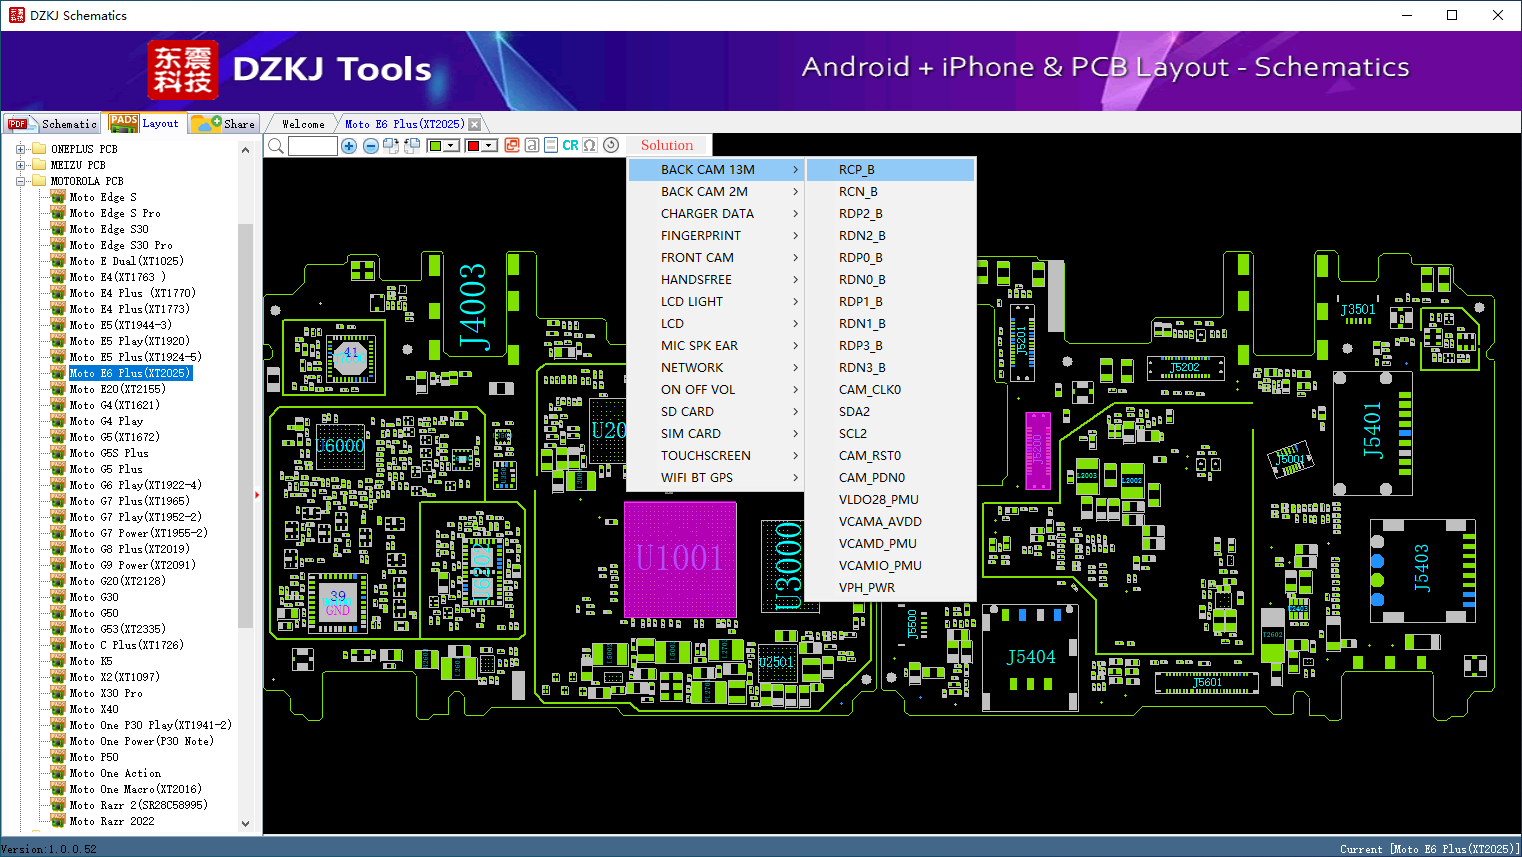The image size is (1522, 857).
Task: Open the TOUCHSCREEN menu entry
Action: click(x=716, y=456)
